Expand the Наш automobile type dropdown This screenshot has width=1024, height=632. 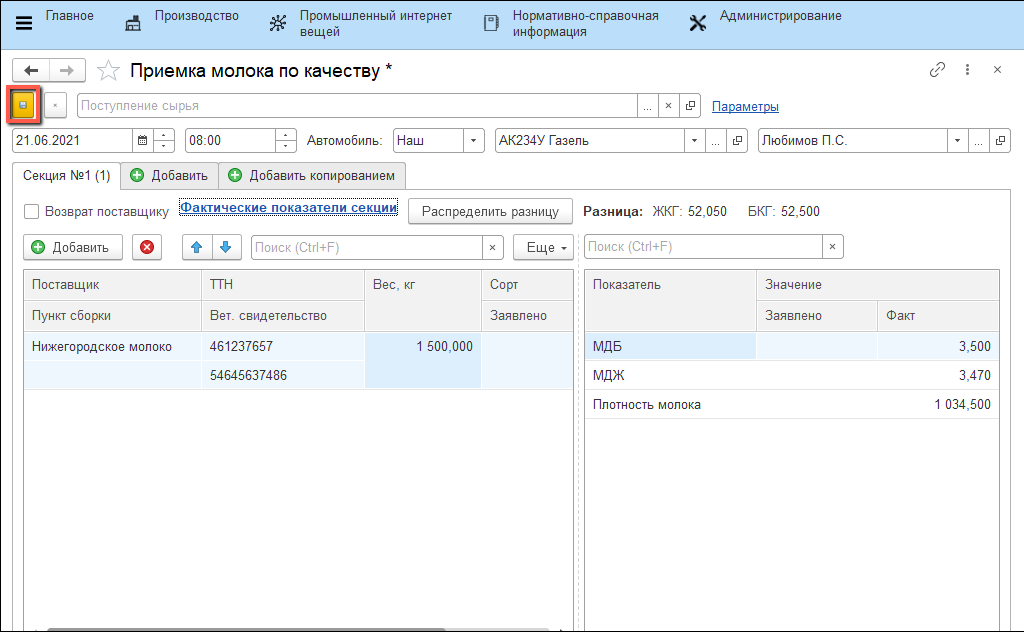(474, 141)
